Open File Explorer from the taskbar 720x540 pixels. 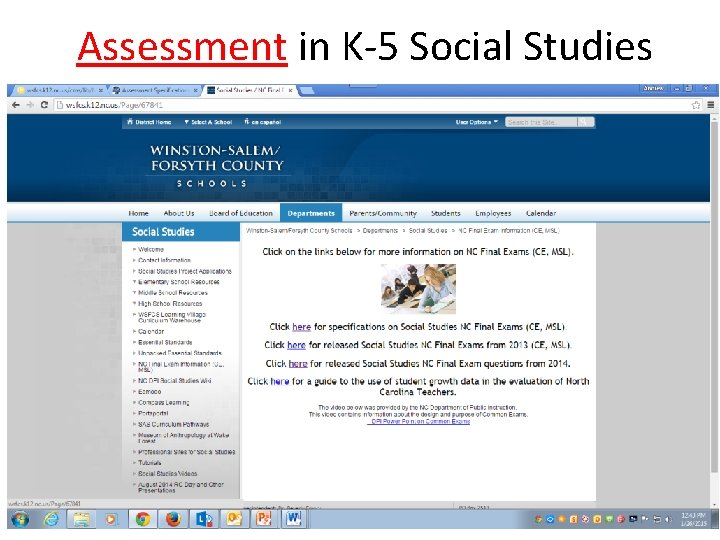(x=81, y=519)
